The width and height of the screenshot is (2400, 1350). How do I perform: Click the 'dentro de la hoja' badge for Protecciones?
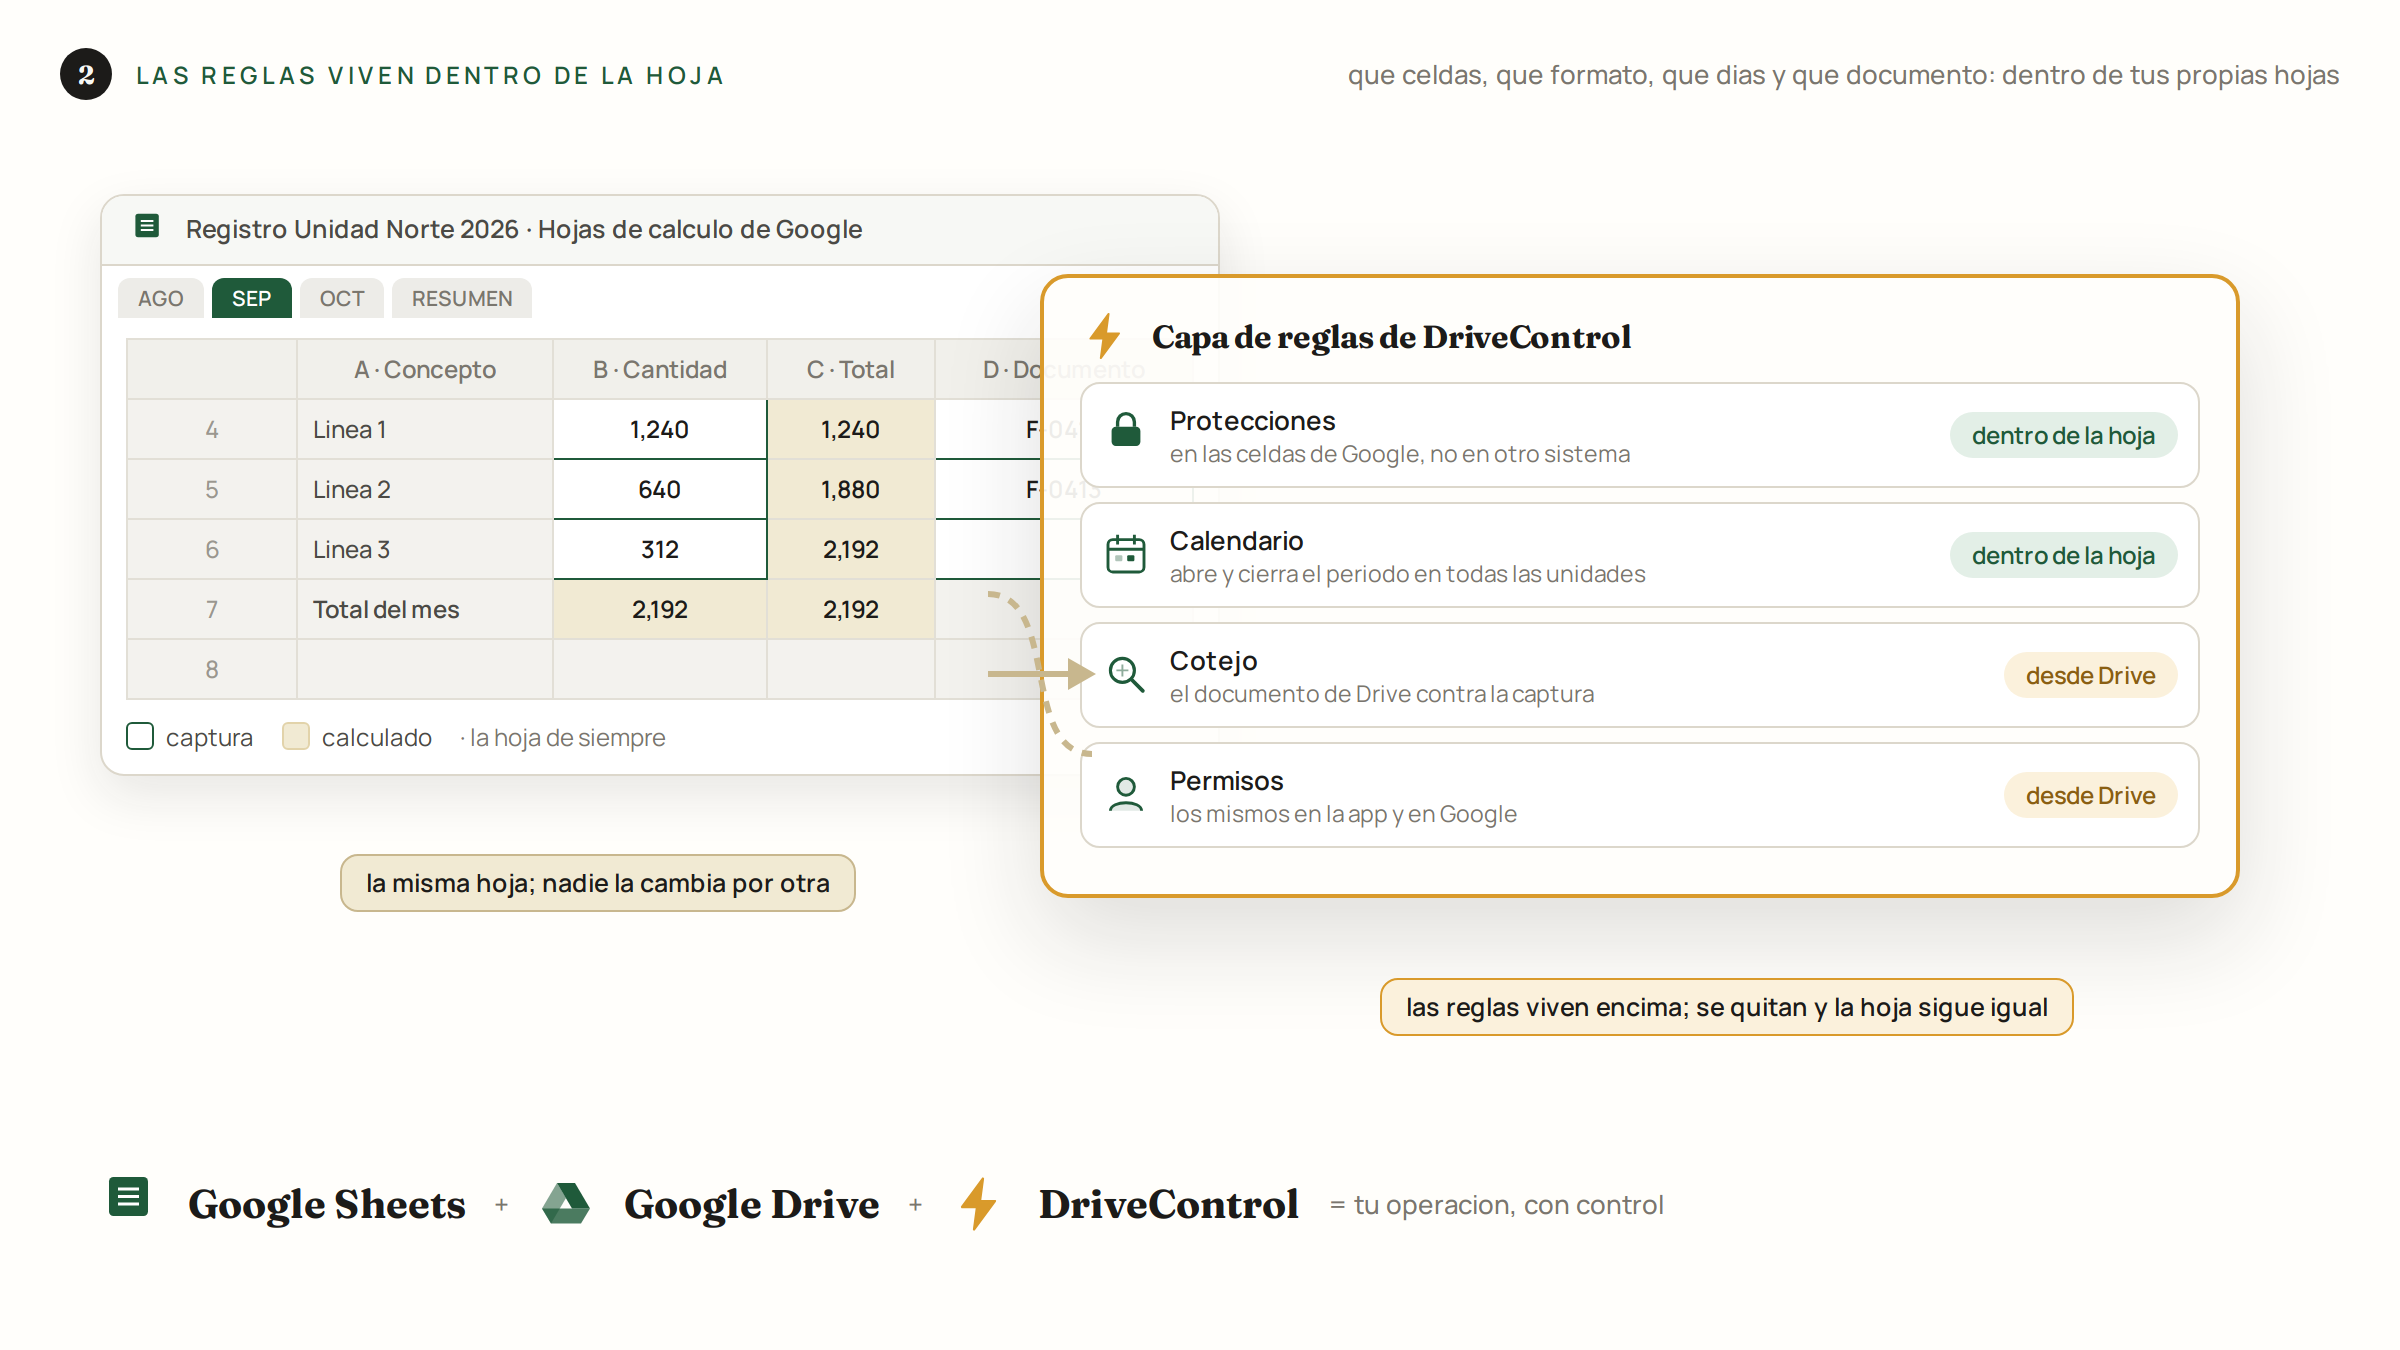tap(2063, 435)
